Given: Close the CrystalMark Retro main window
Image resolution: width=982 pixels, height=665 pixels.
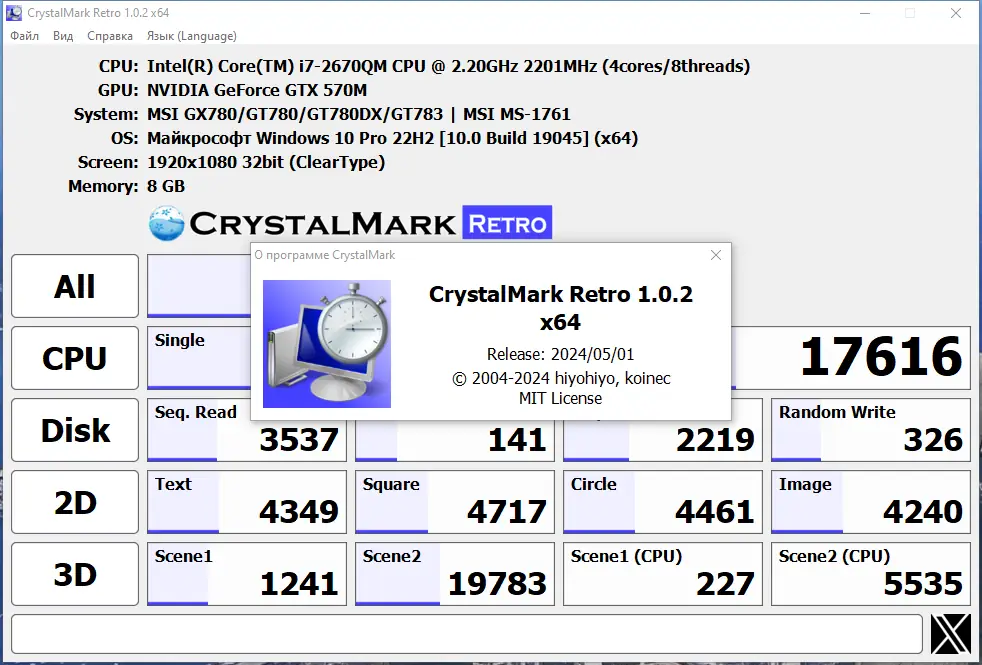Looking at the screenshot, I should click(956, 13).
